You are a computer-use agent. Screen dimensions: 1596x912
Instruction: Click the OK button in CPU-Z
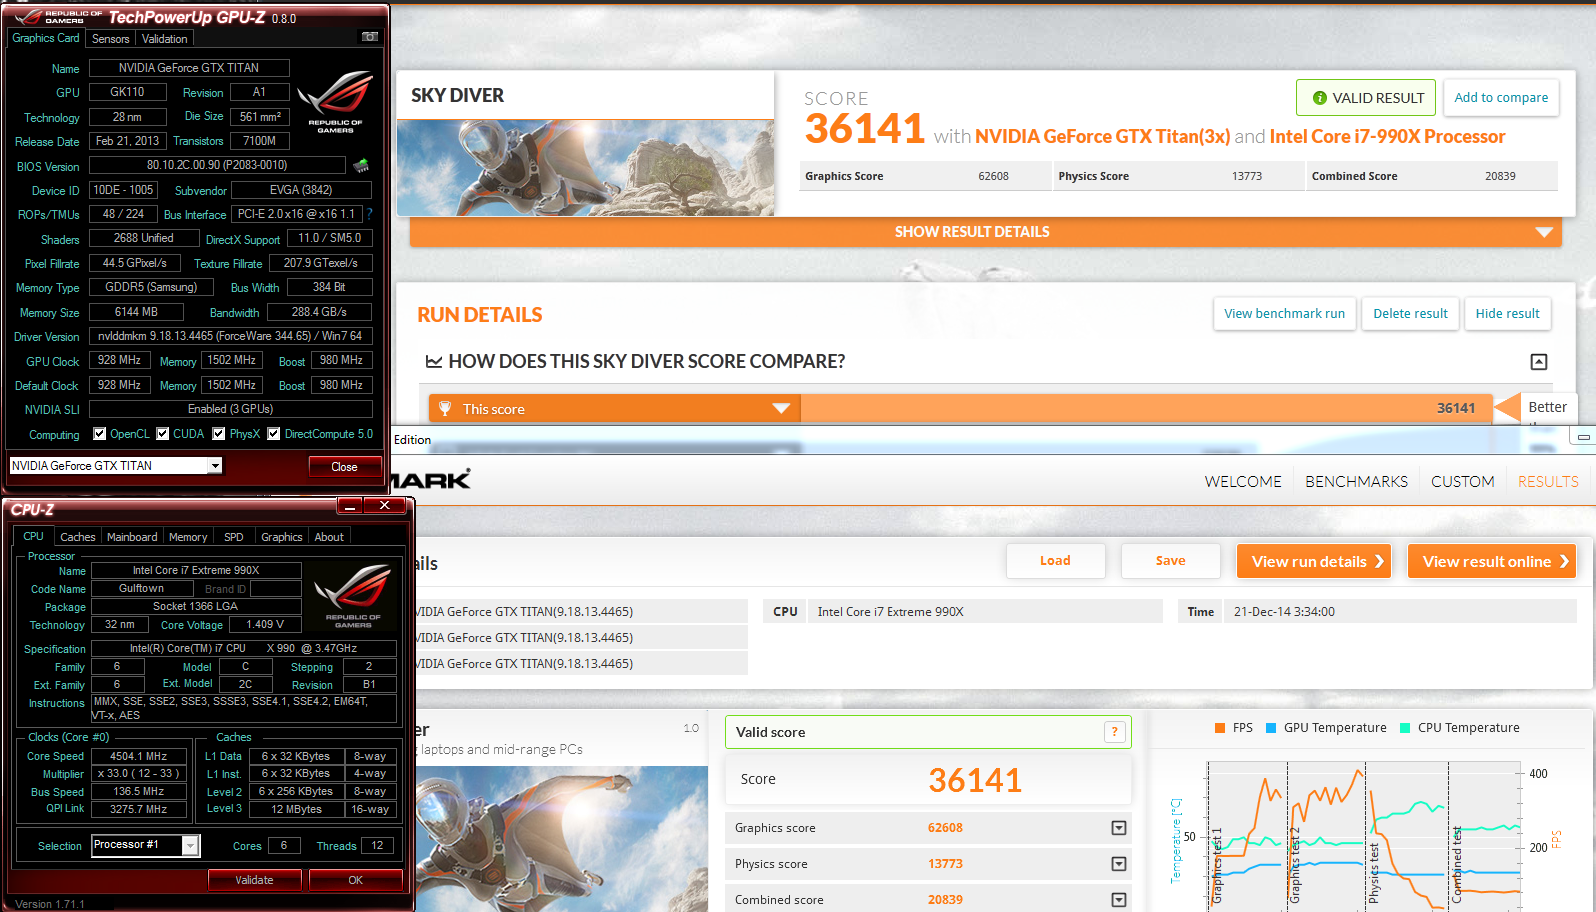point(355,880)
